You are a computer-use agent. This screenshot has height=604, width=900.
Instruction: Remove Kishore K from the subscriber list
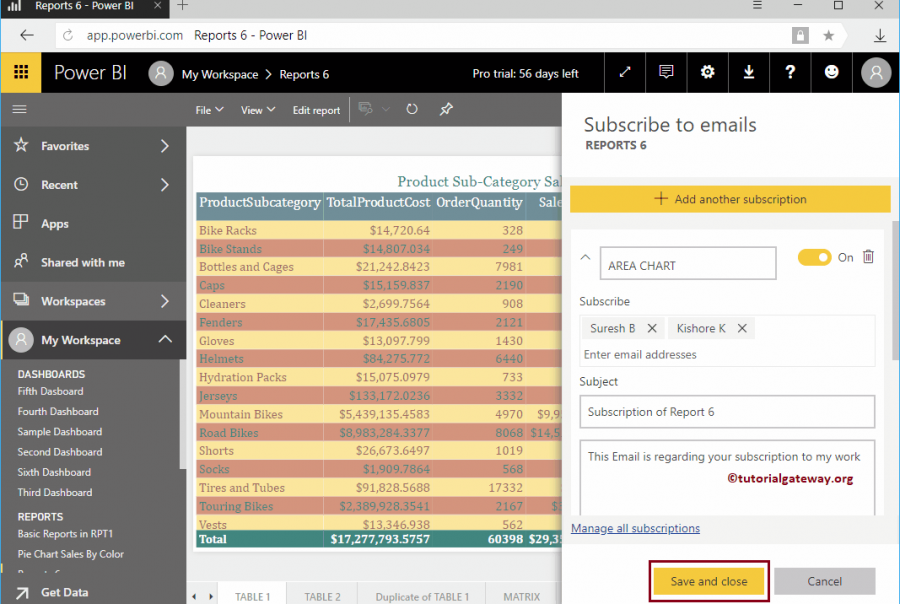tap(740, 328)
